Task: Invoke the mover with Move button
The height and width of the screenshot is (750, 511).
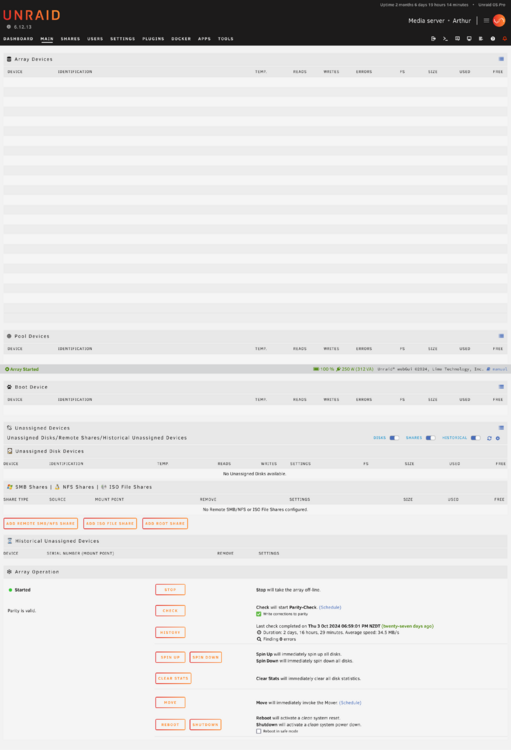Action: [x=170, y=703]
